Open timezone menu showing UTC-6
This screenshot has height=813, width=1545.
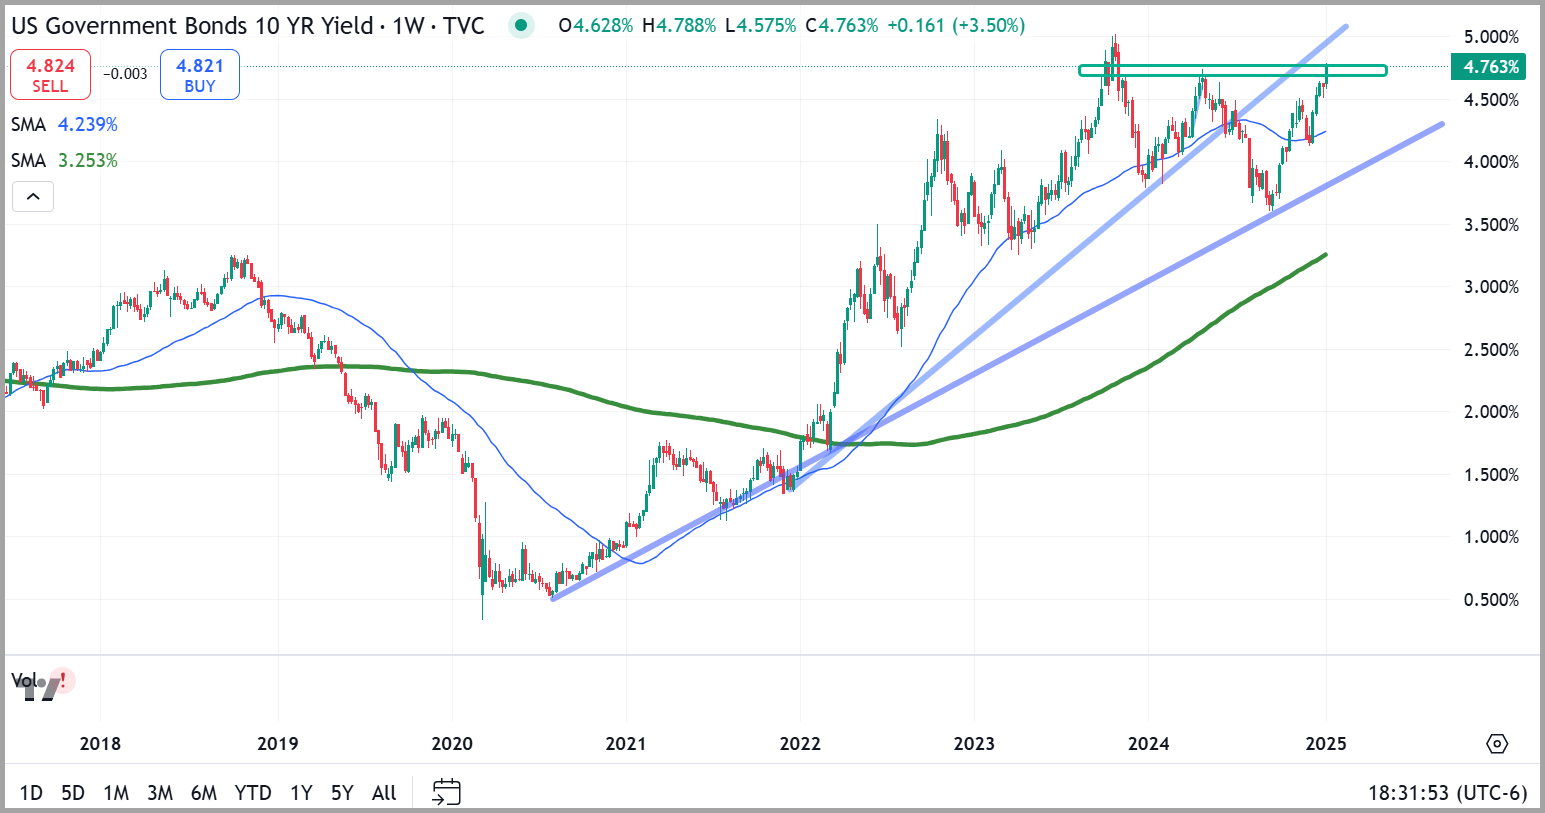tap(1447, 793)
